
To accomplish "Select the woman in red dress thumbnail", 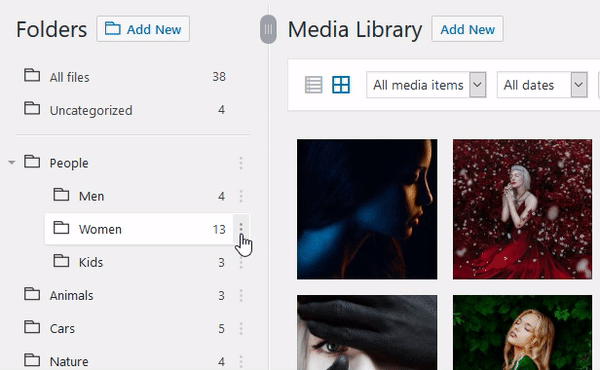I will (522, 209).
